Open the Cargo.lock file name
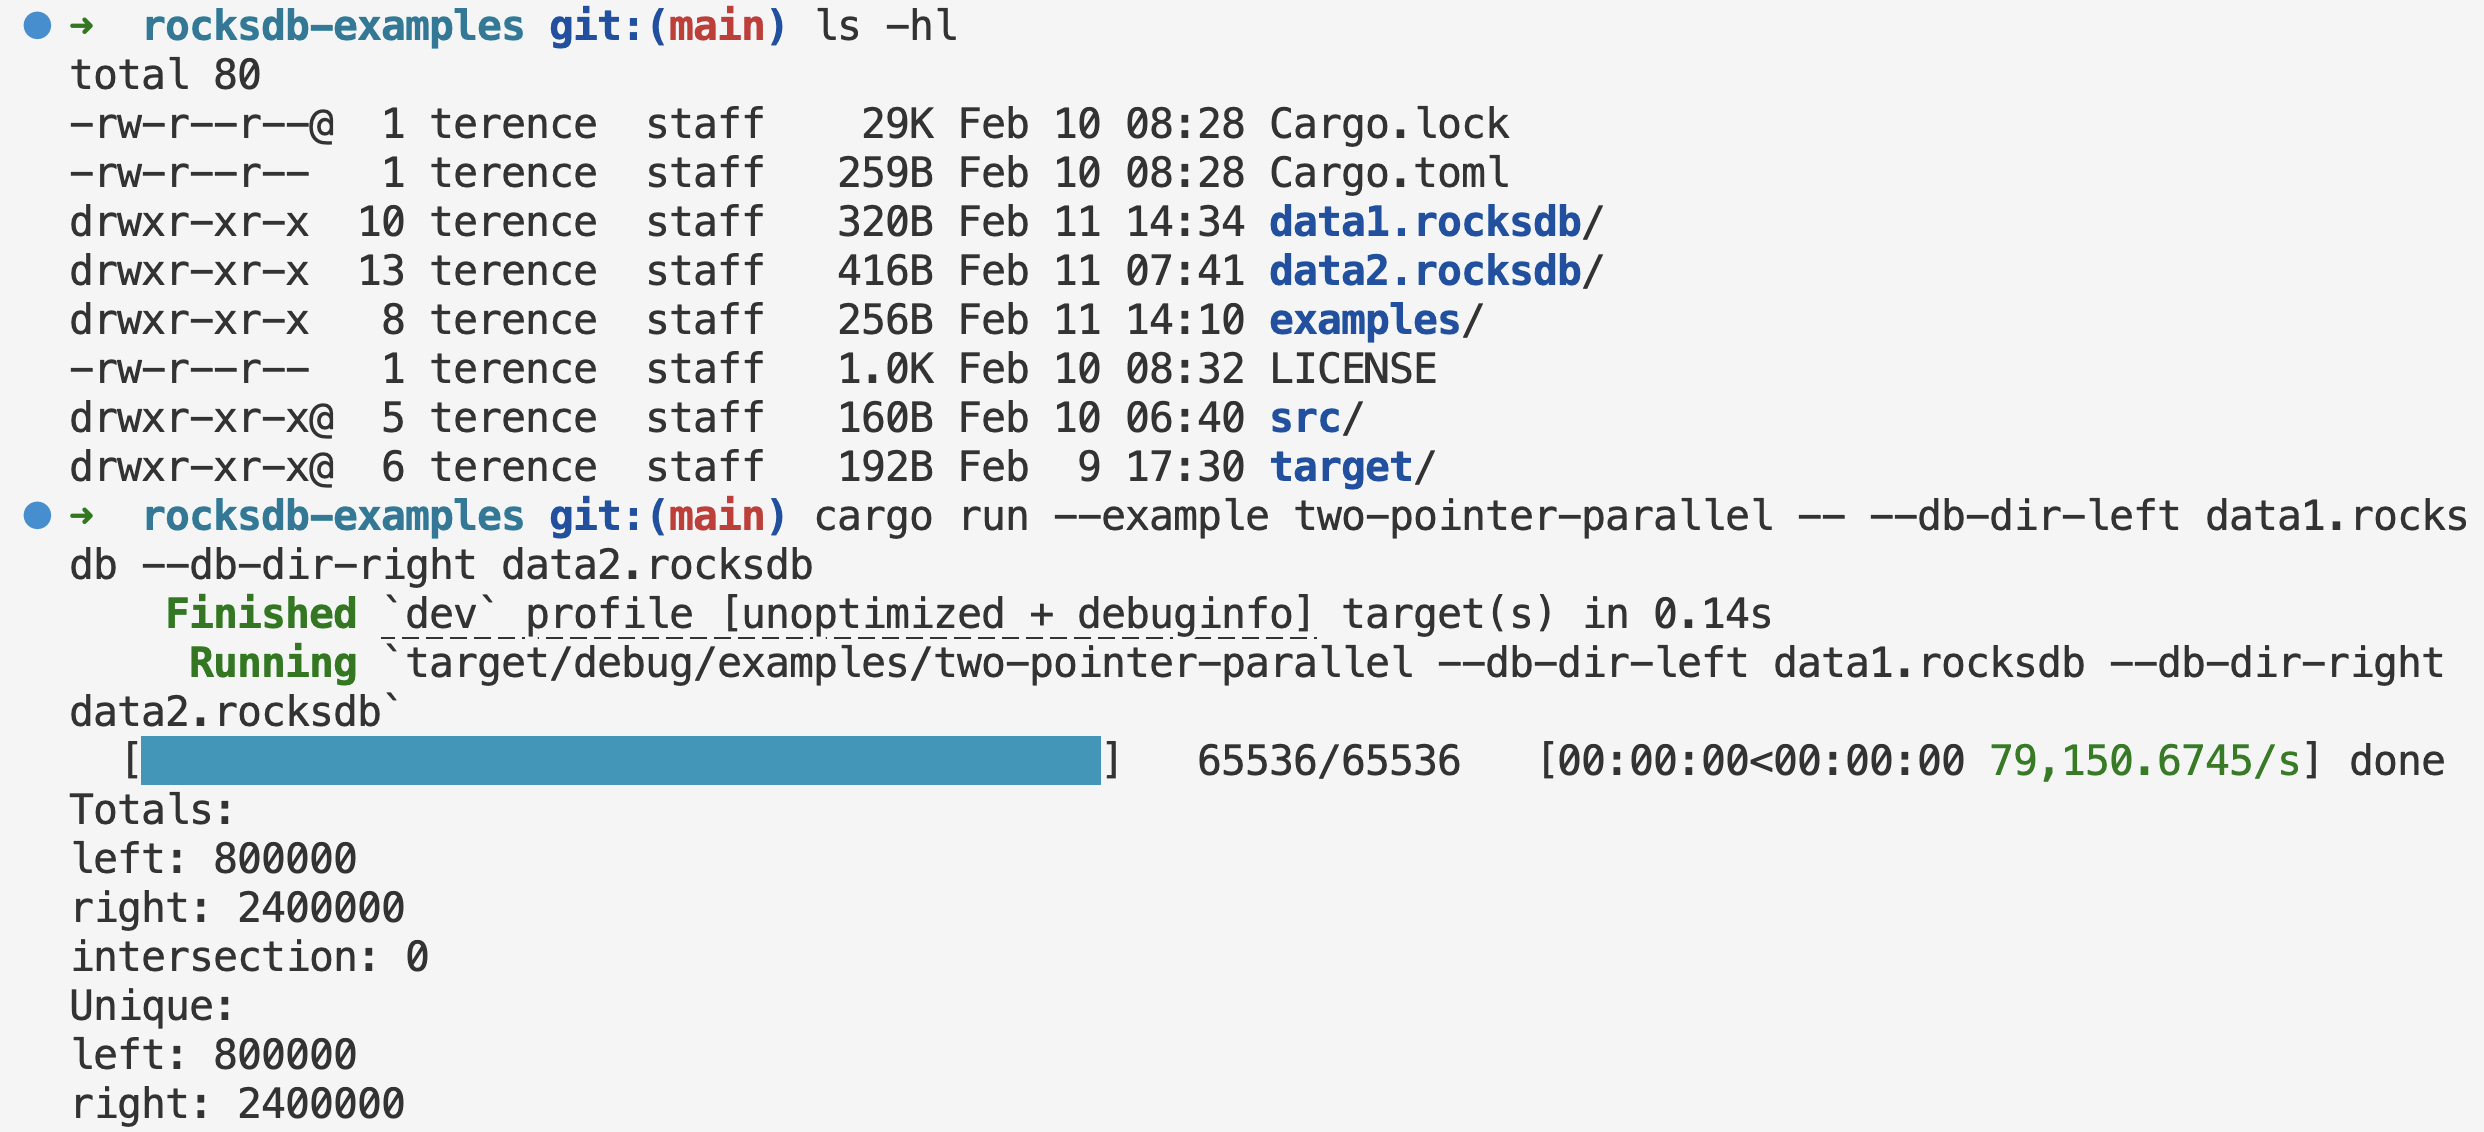2484x1132 pixels. (x=1388, y=124)
